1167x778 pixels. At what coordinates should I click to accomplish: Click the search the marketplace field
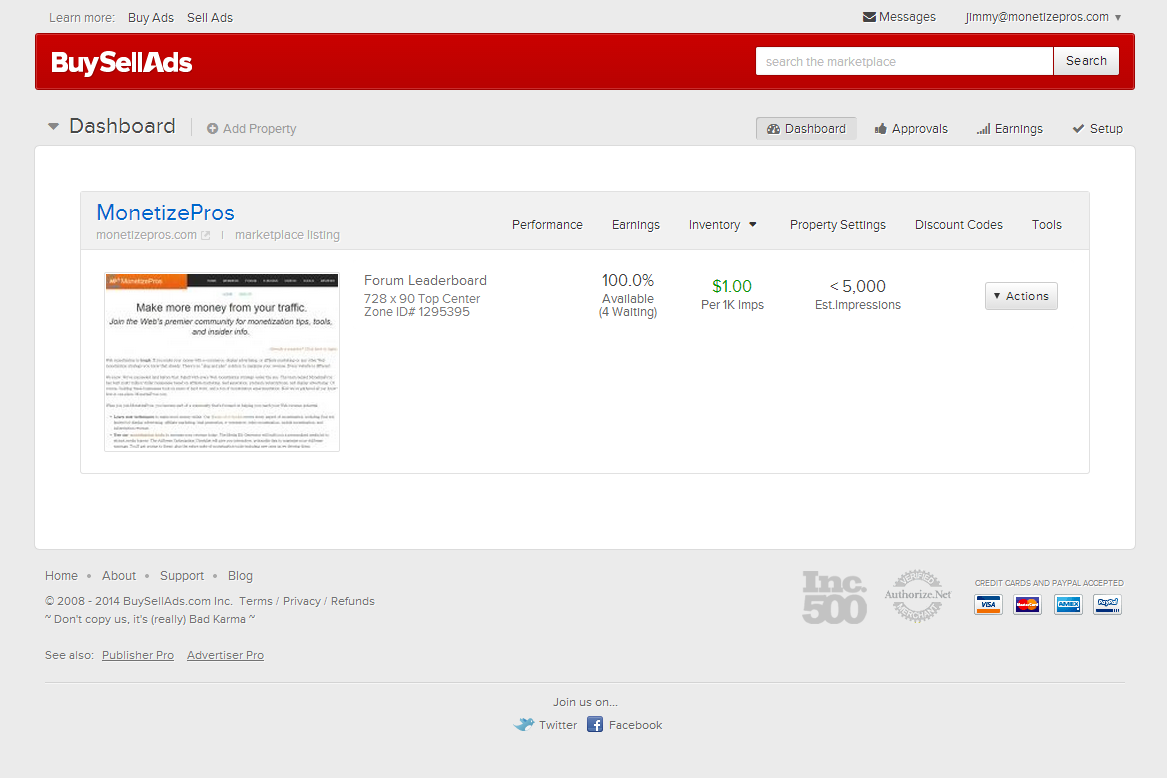(x=904, y=61)
